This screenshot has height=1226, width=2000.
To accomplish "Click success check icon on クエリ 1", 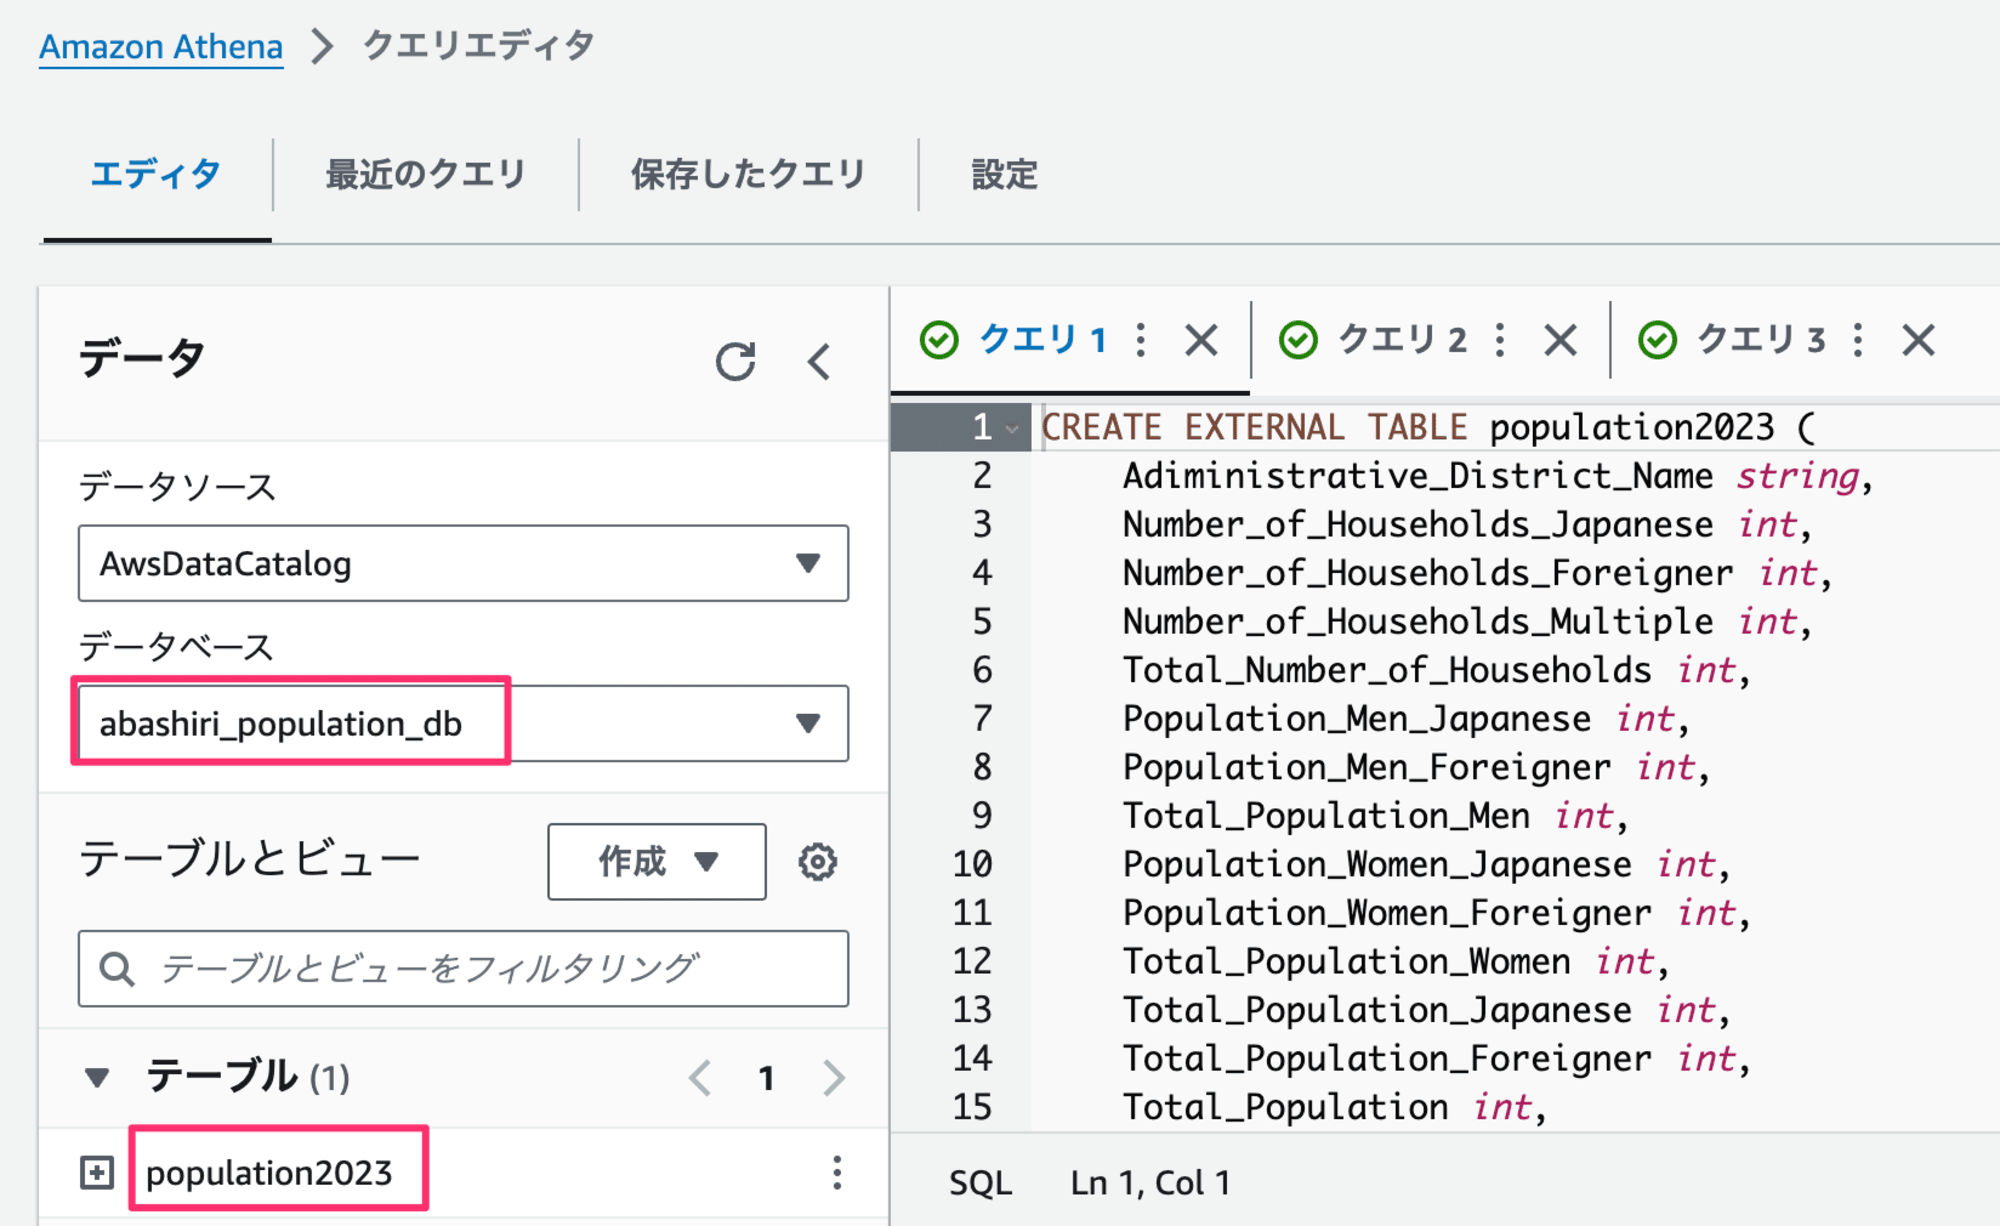I will coord(939,340).
